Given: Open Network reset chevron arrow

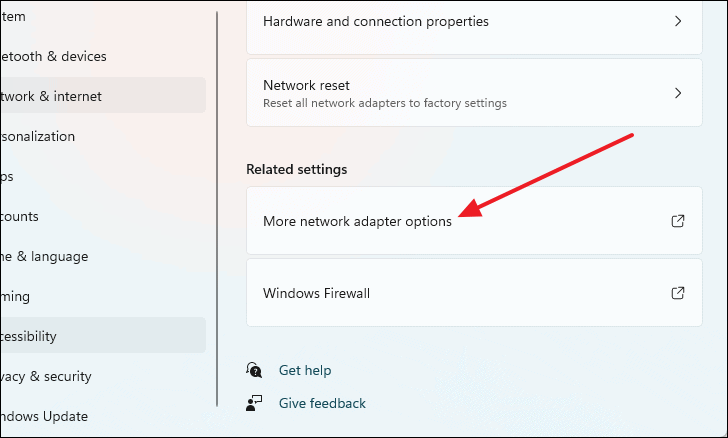Looking at the screenshot, I should click(678, 93).
